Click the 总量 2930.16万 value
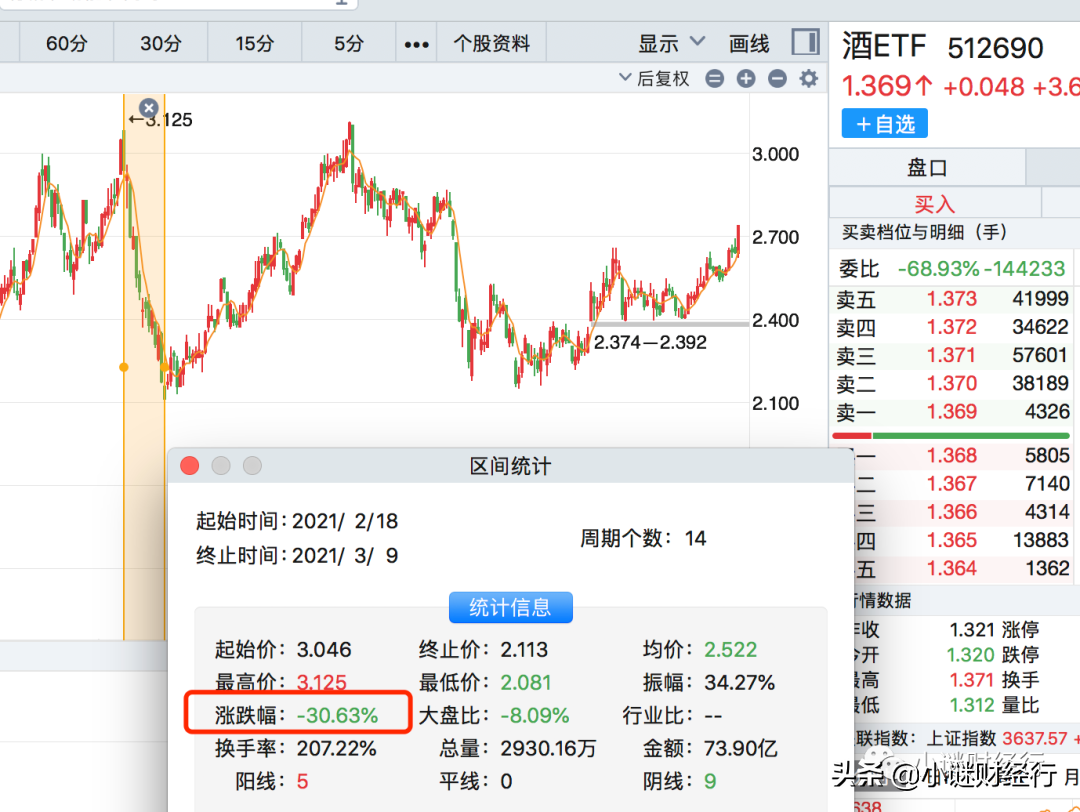The image size is (1080, 812). (x=548, y=749)
